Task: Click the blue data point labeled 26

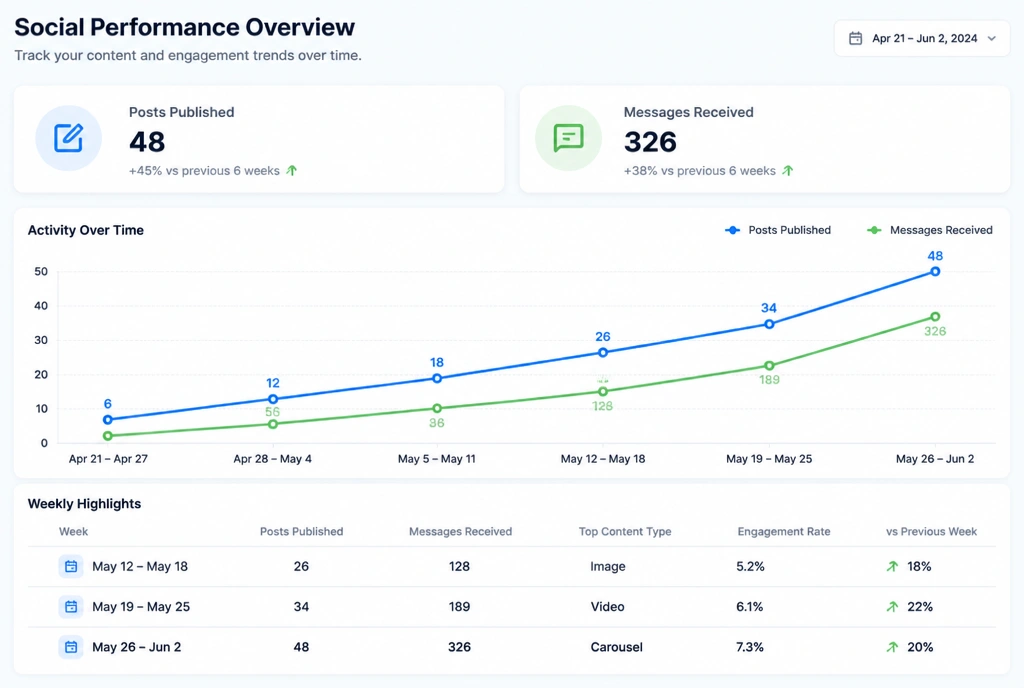Action: click(x=603, y=352)
